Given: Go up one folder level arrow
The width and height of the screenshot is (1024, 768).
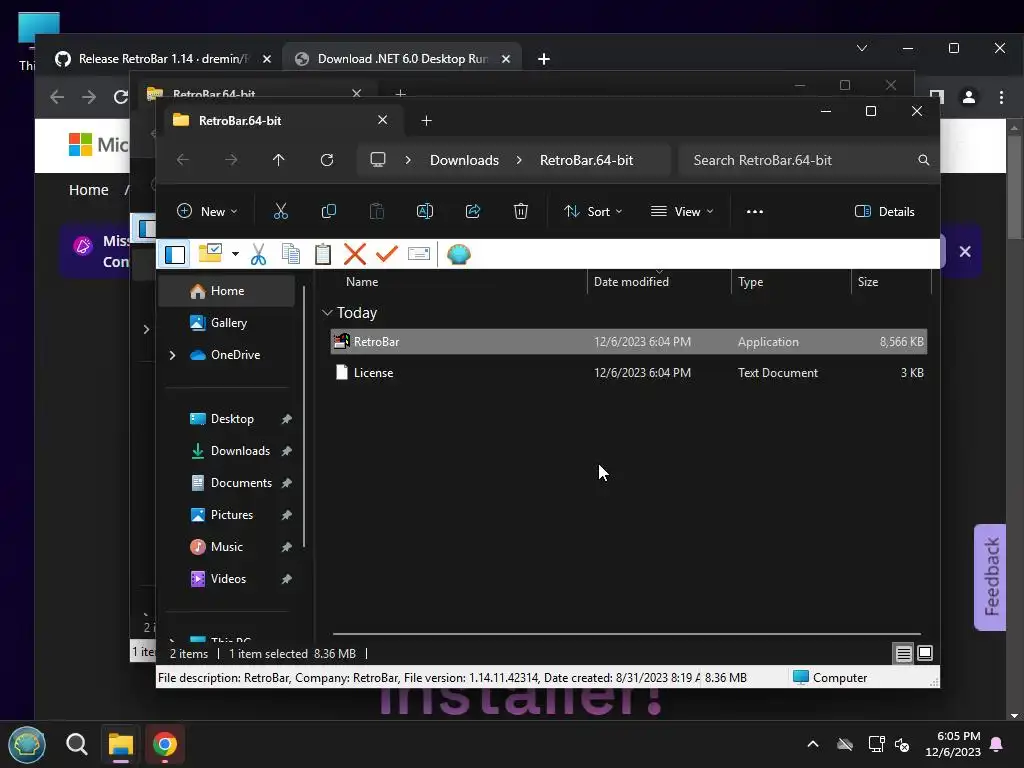Looking at the screenshot, I should coord(279,160).
